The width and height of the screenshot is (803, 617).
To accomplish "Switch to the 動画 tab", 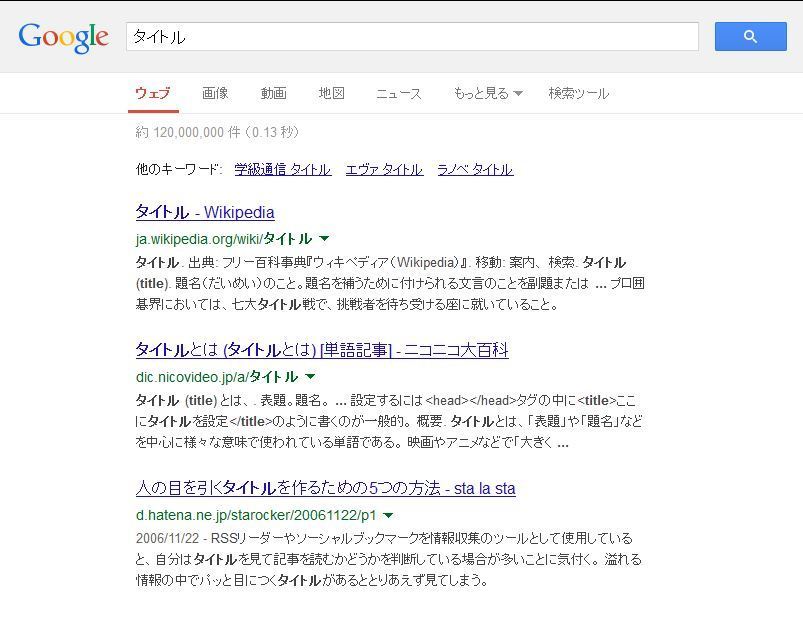I will (273, 93).
